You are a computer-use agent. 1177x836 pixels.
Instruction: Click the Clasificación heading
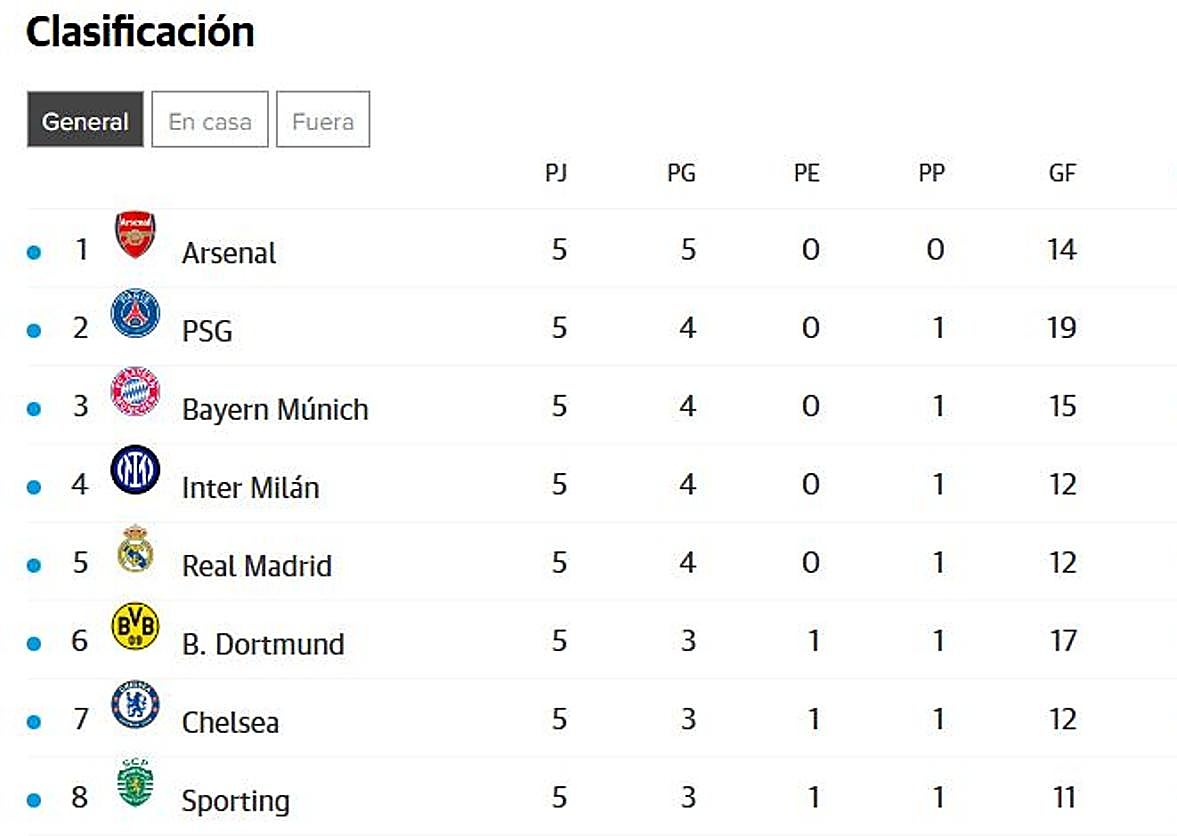(140, 32)
